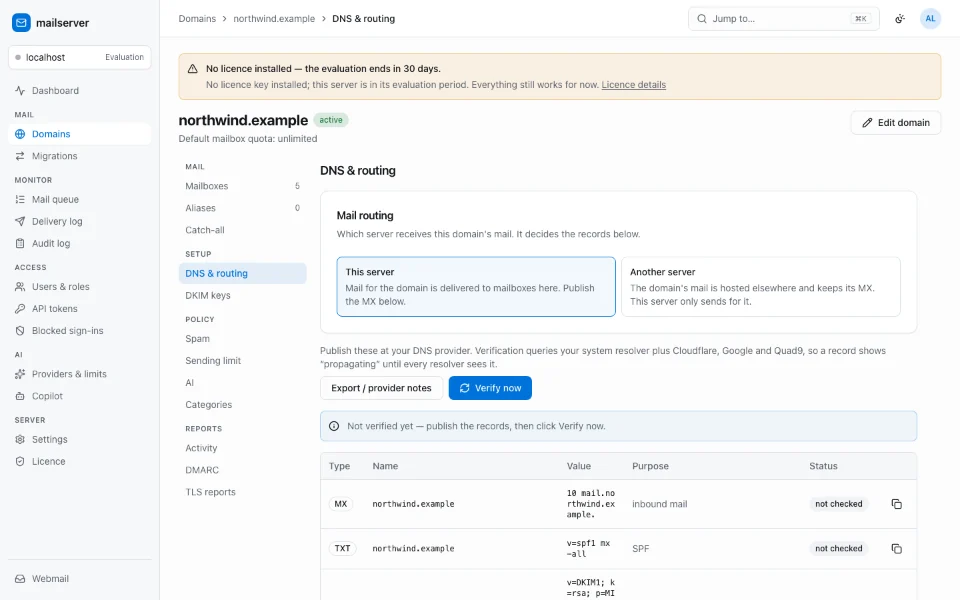The image size is (960, 600).
Task: Click the search magnifier icon
Action: pos(702,19)
